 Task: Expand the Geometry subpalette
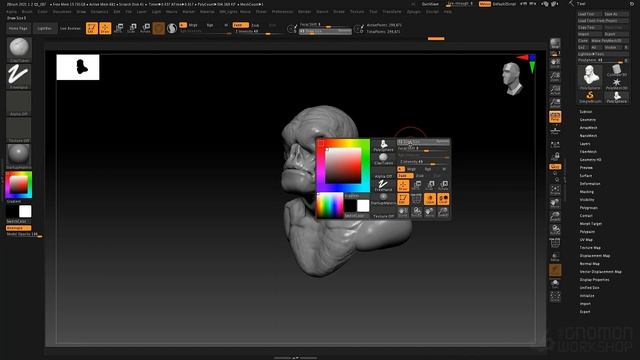(588, 120)
